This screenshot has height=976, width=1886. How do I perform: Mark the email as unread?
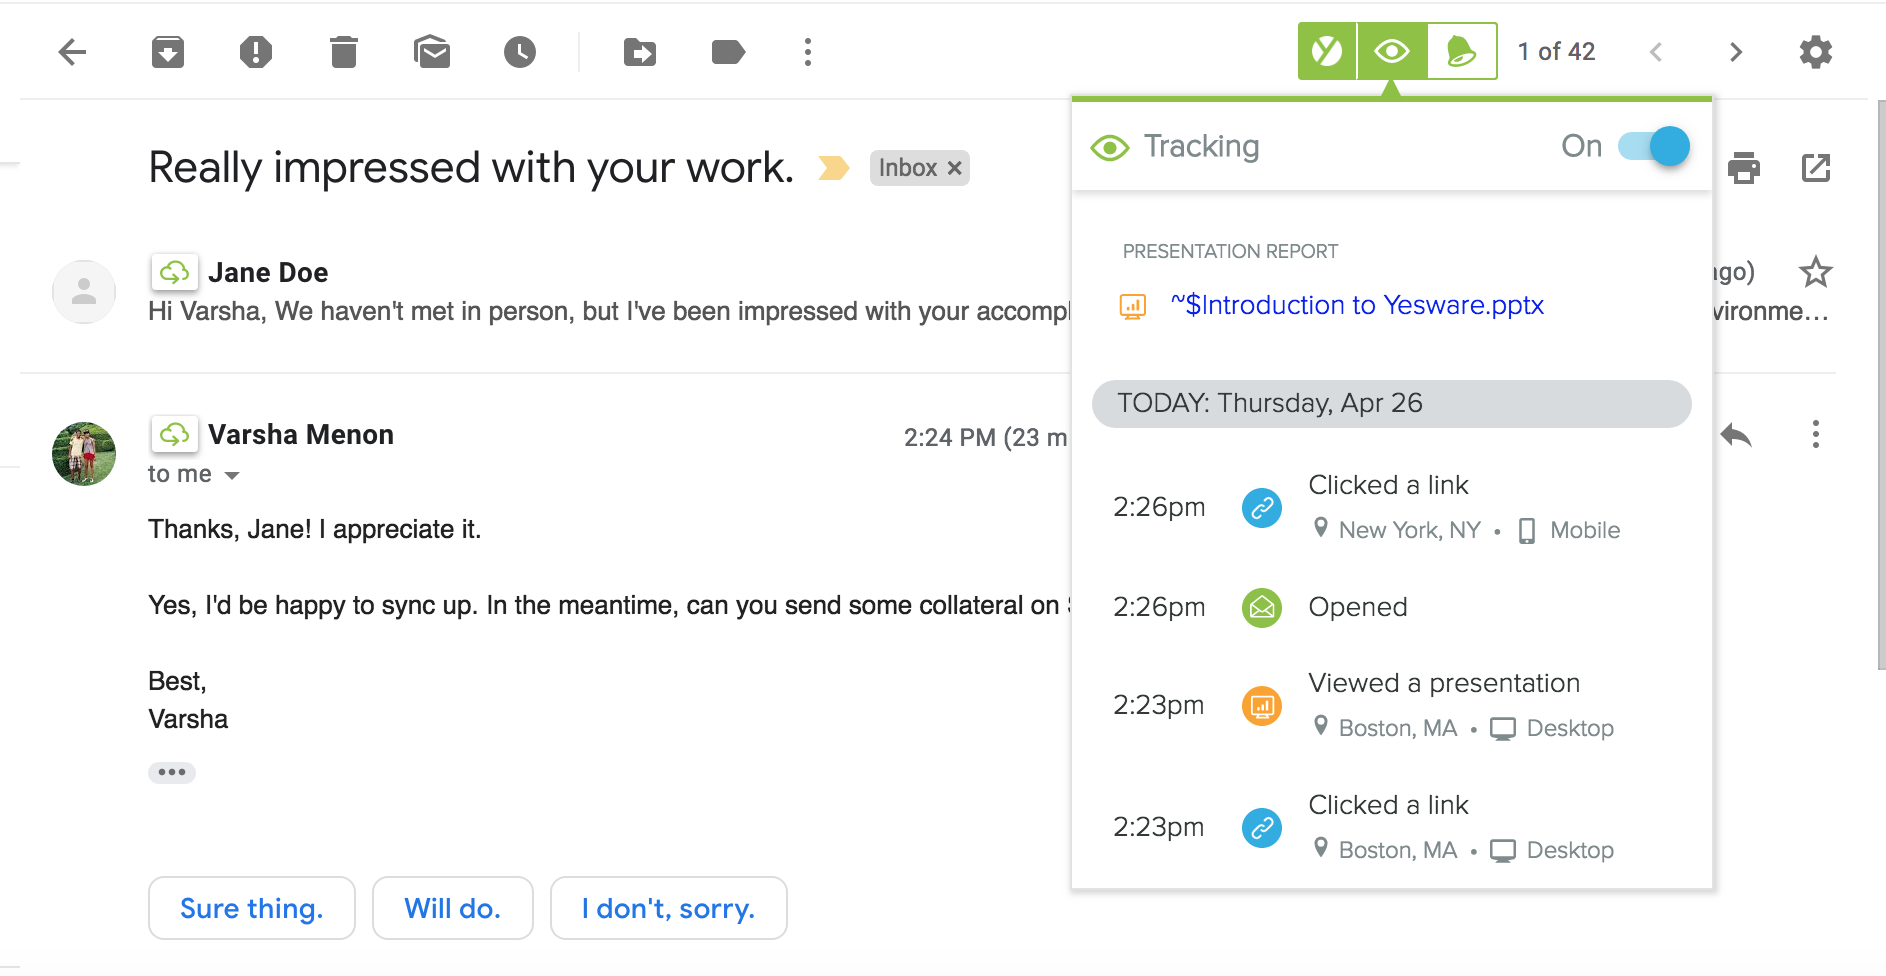[x=432, y=52]
